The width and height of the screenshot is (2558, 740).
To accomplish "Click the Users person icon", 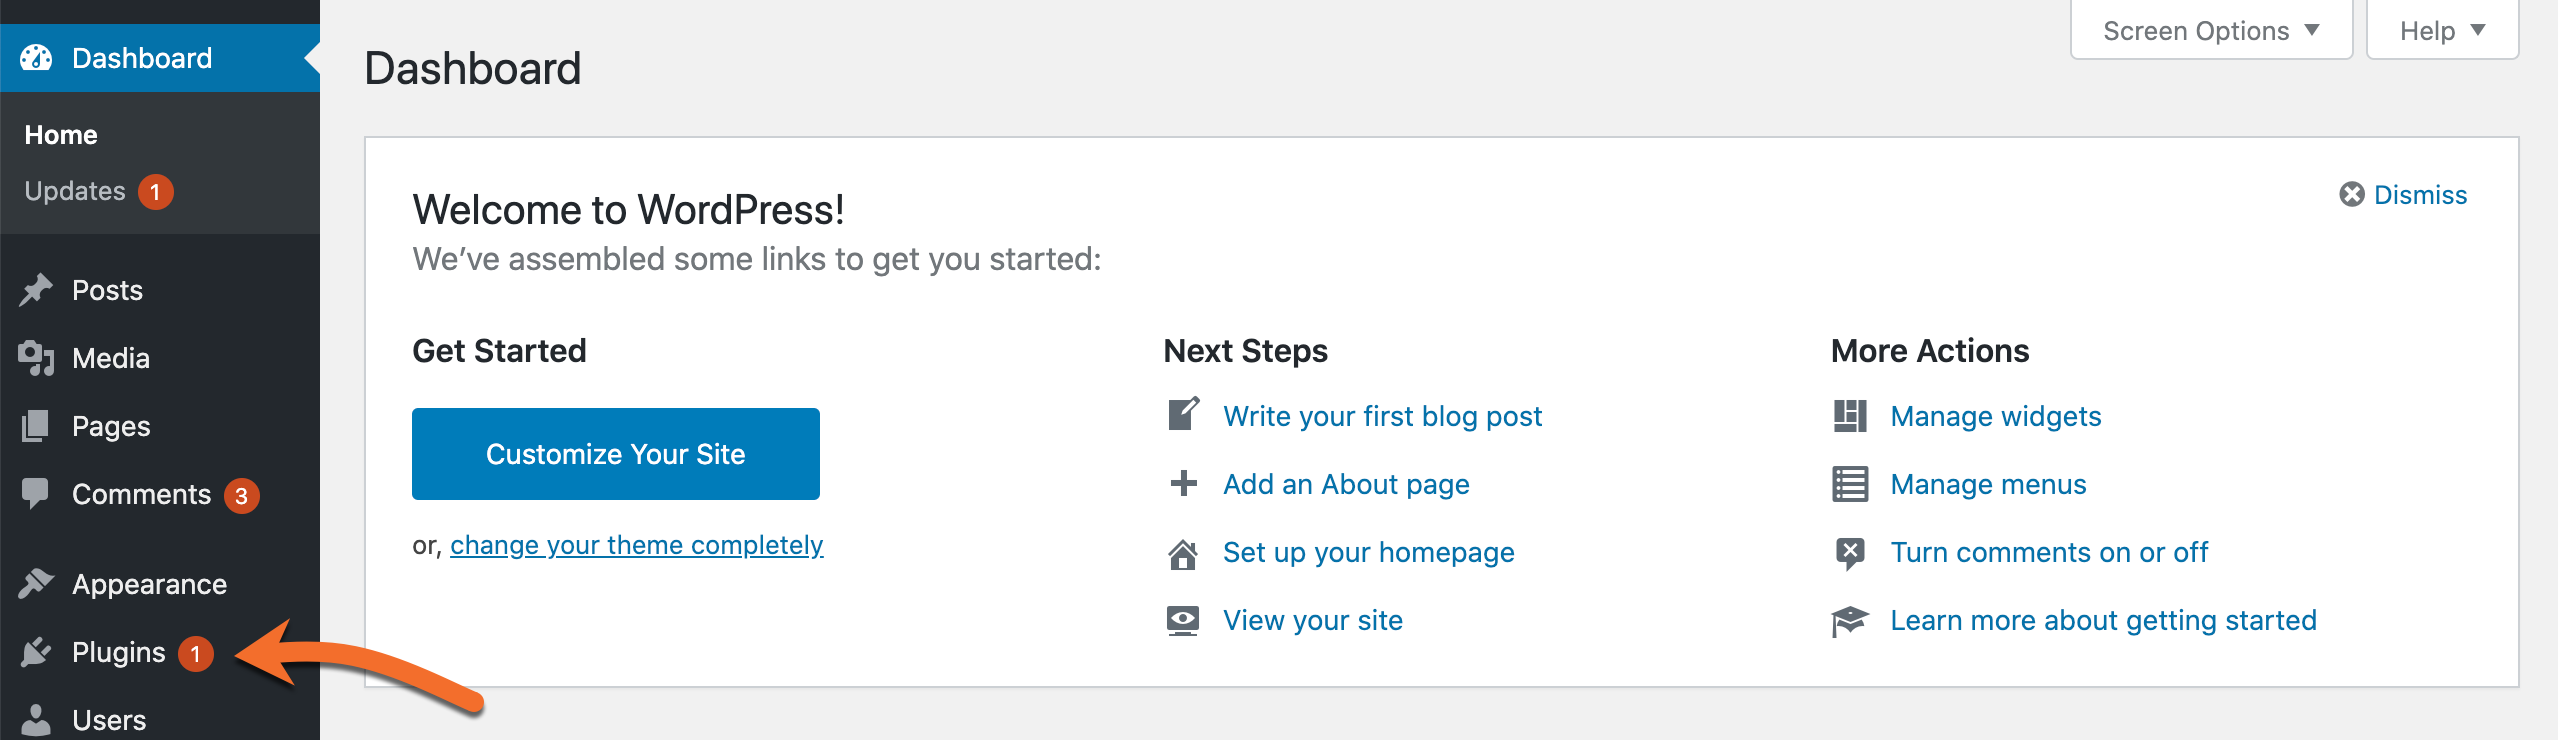I will pos(37,719).
